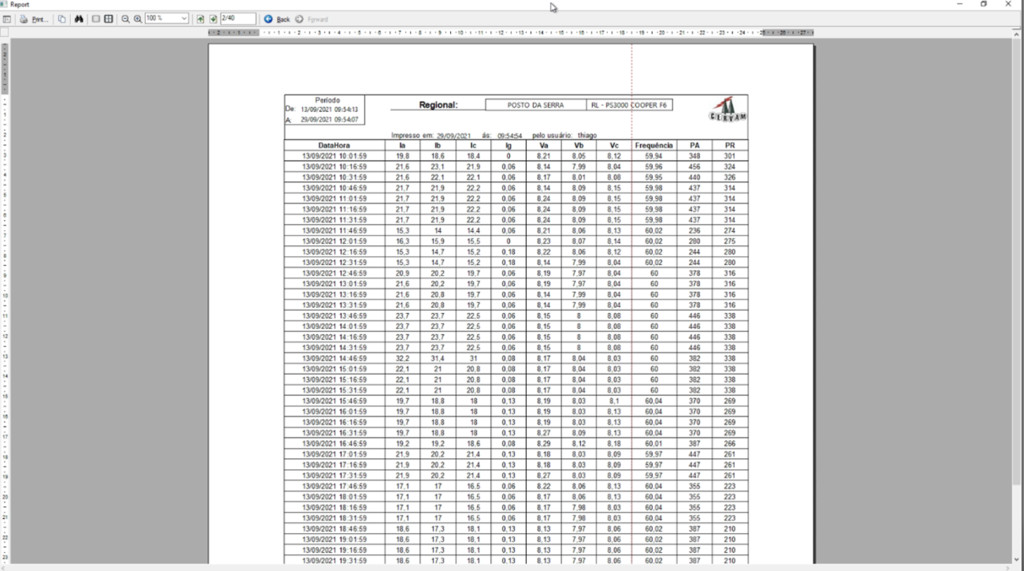Switch to single page view
Viewport: 1024px width, 571px height.
pos(96,19)
